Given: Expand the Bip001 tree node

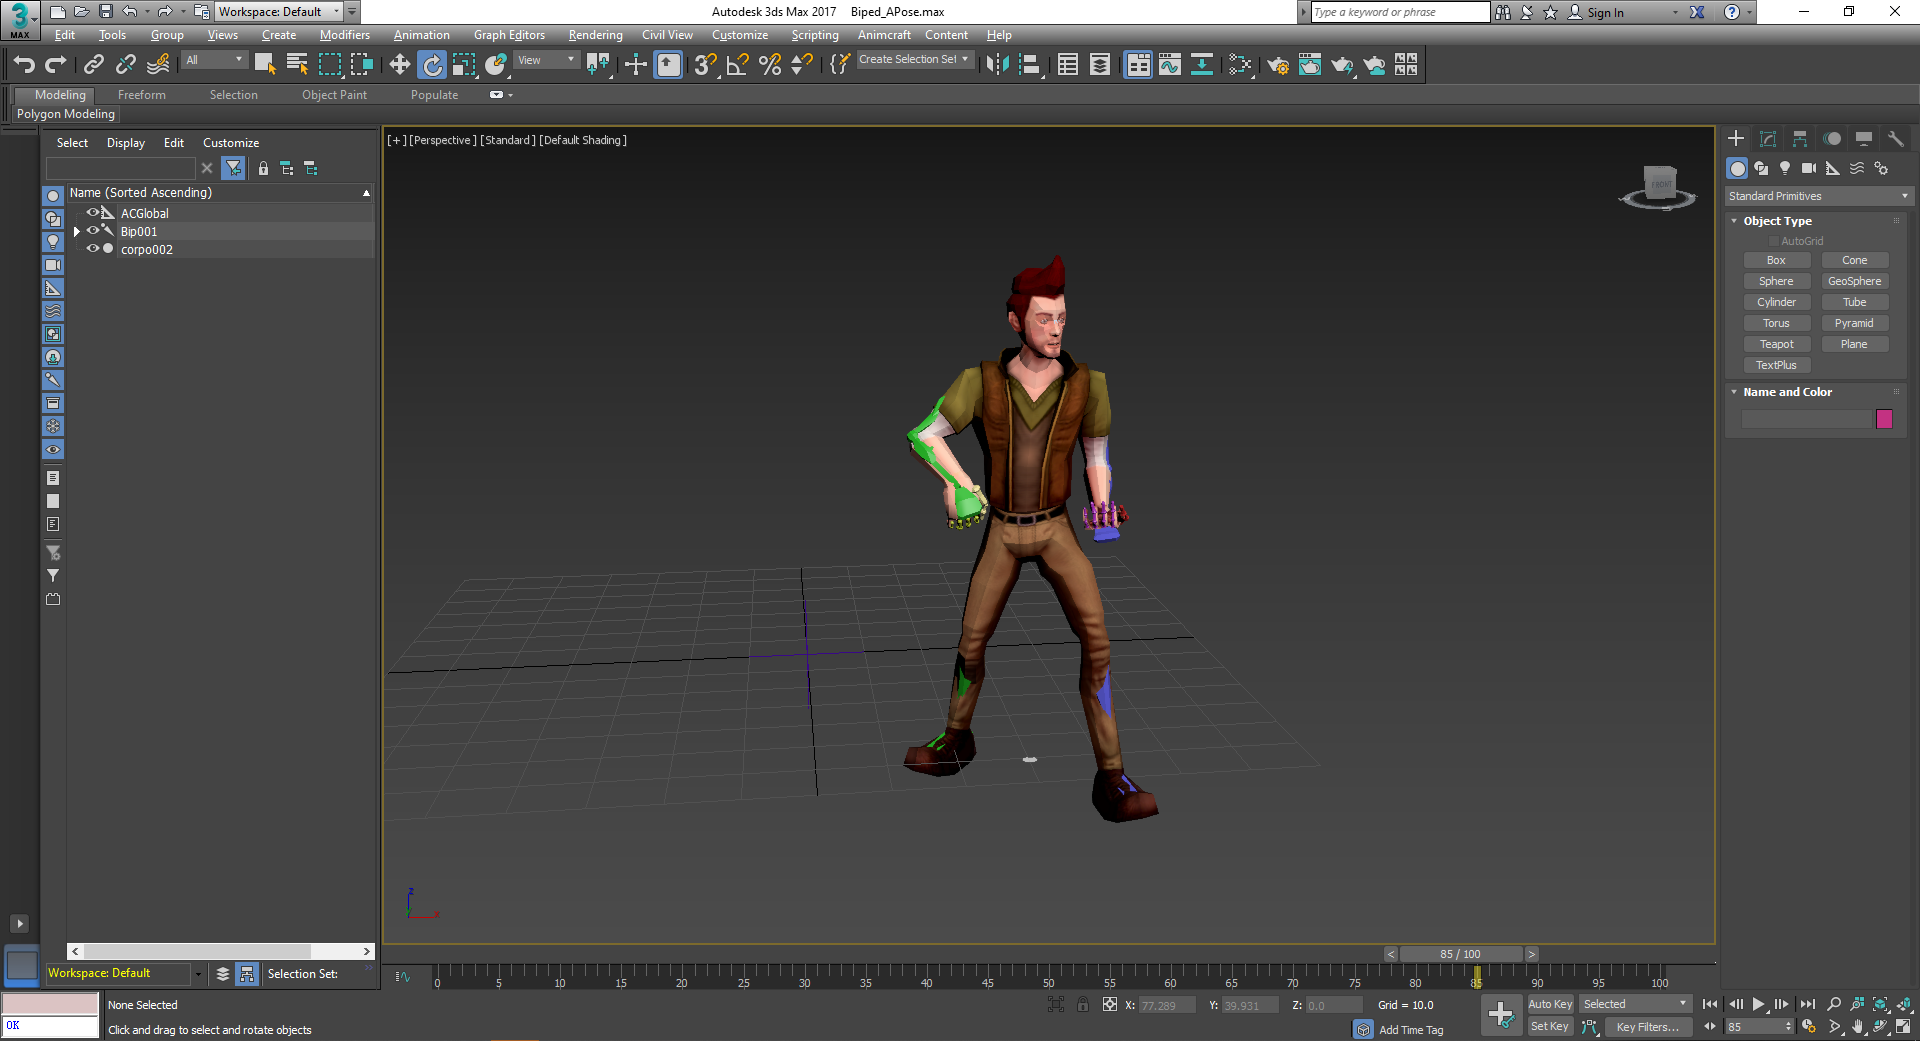Looking at the screenshot, I should [x=77, y=231].
